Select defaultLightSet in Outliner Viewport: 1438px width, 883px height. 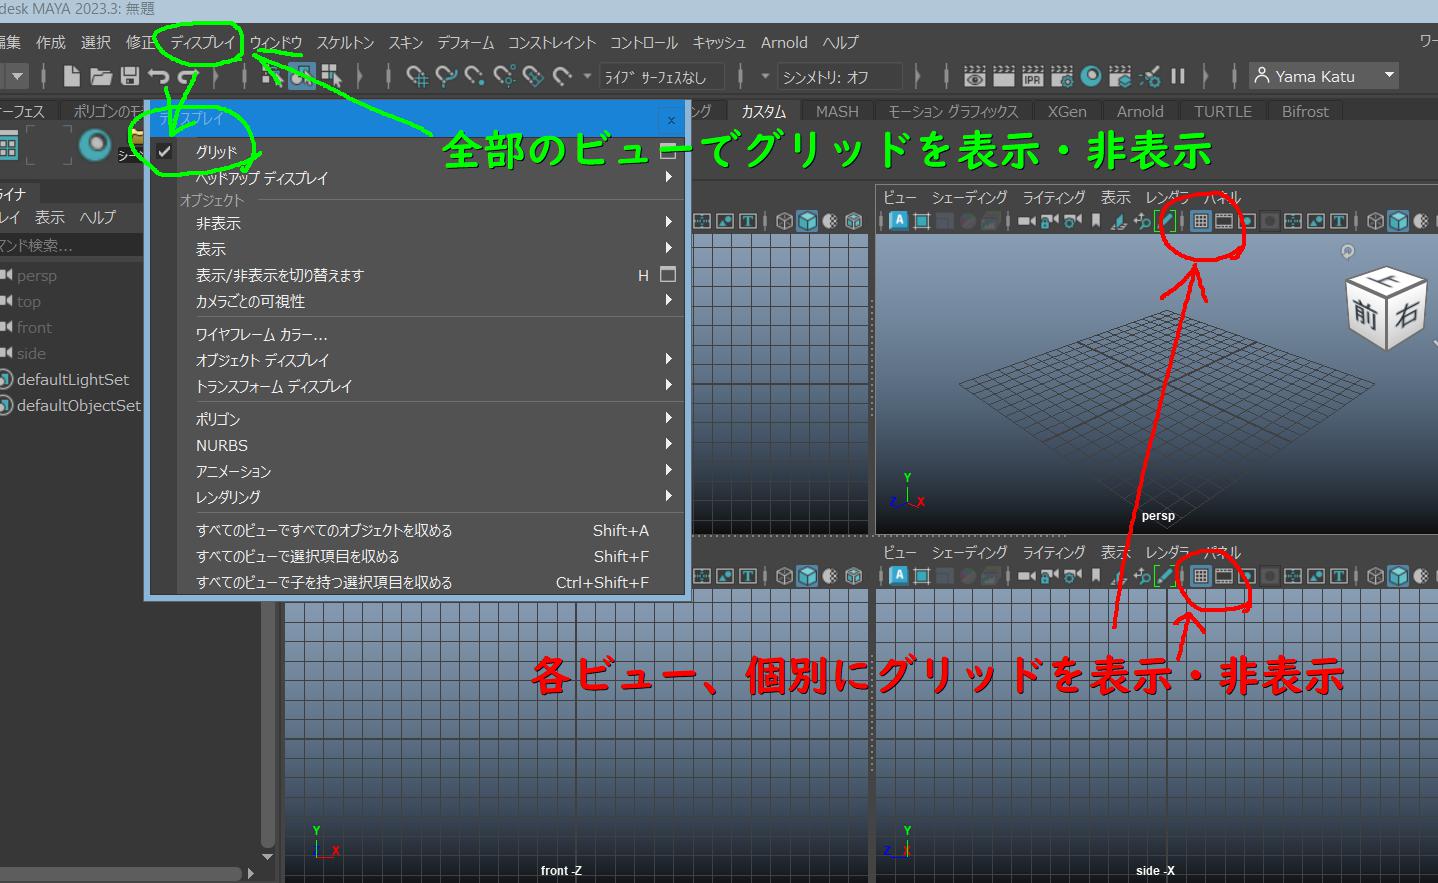point(71,379)
